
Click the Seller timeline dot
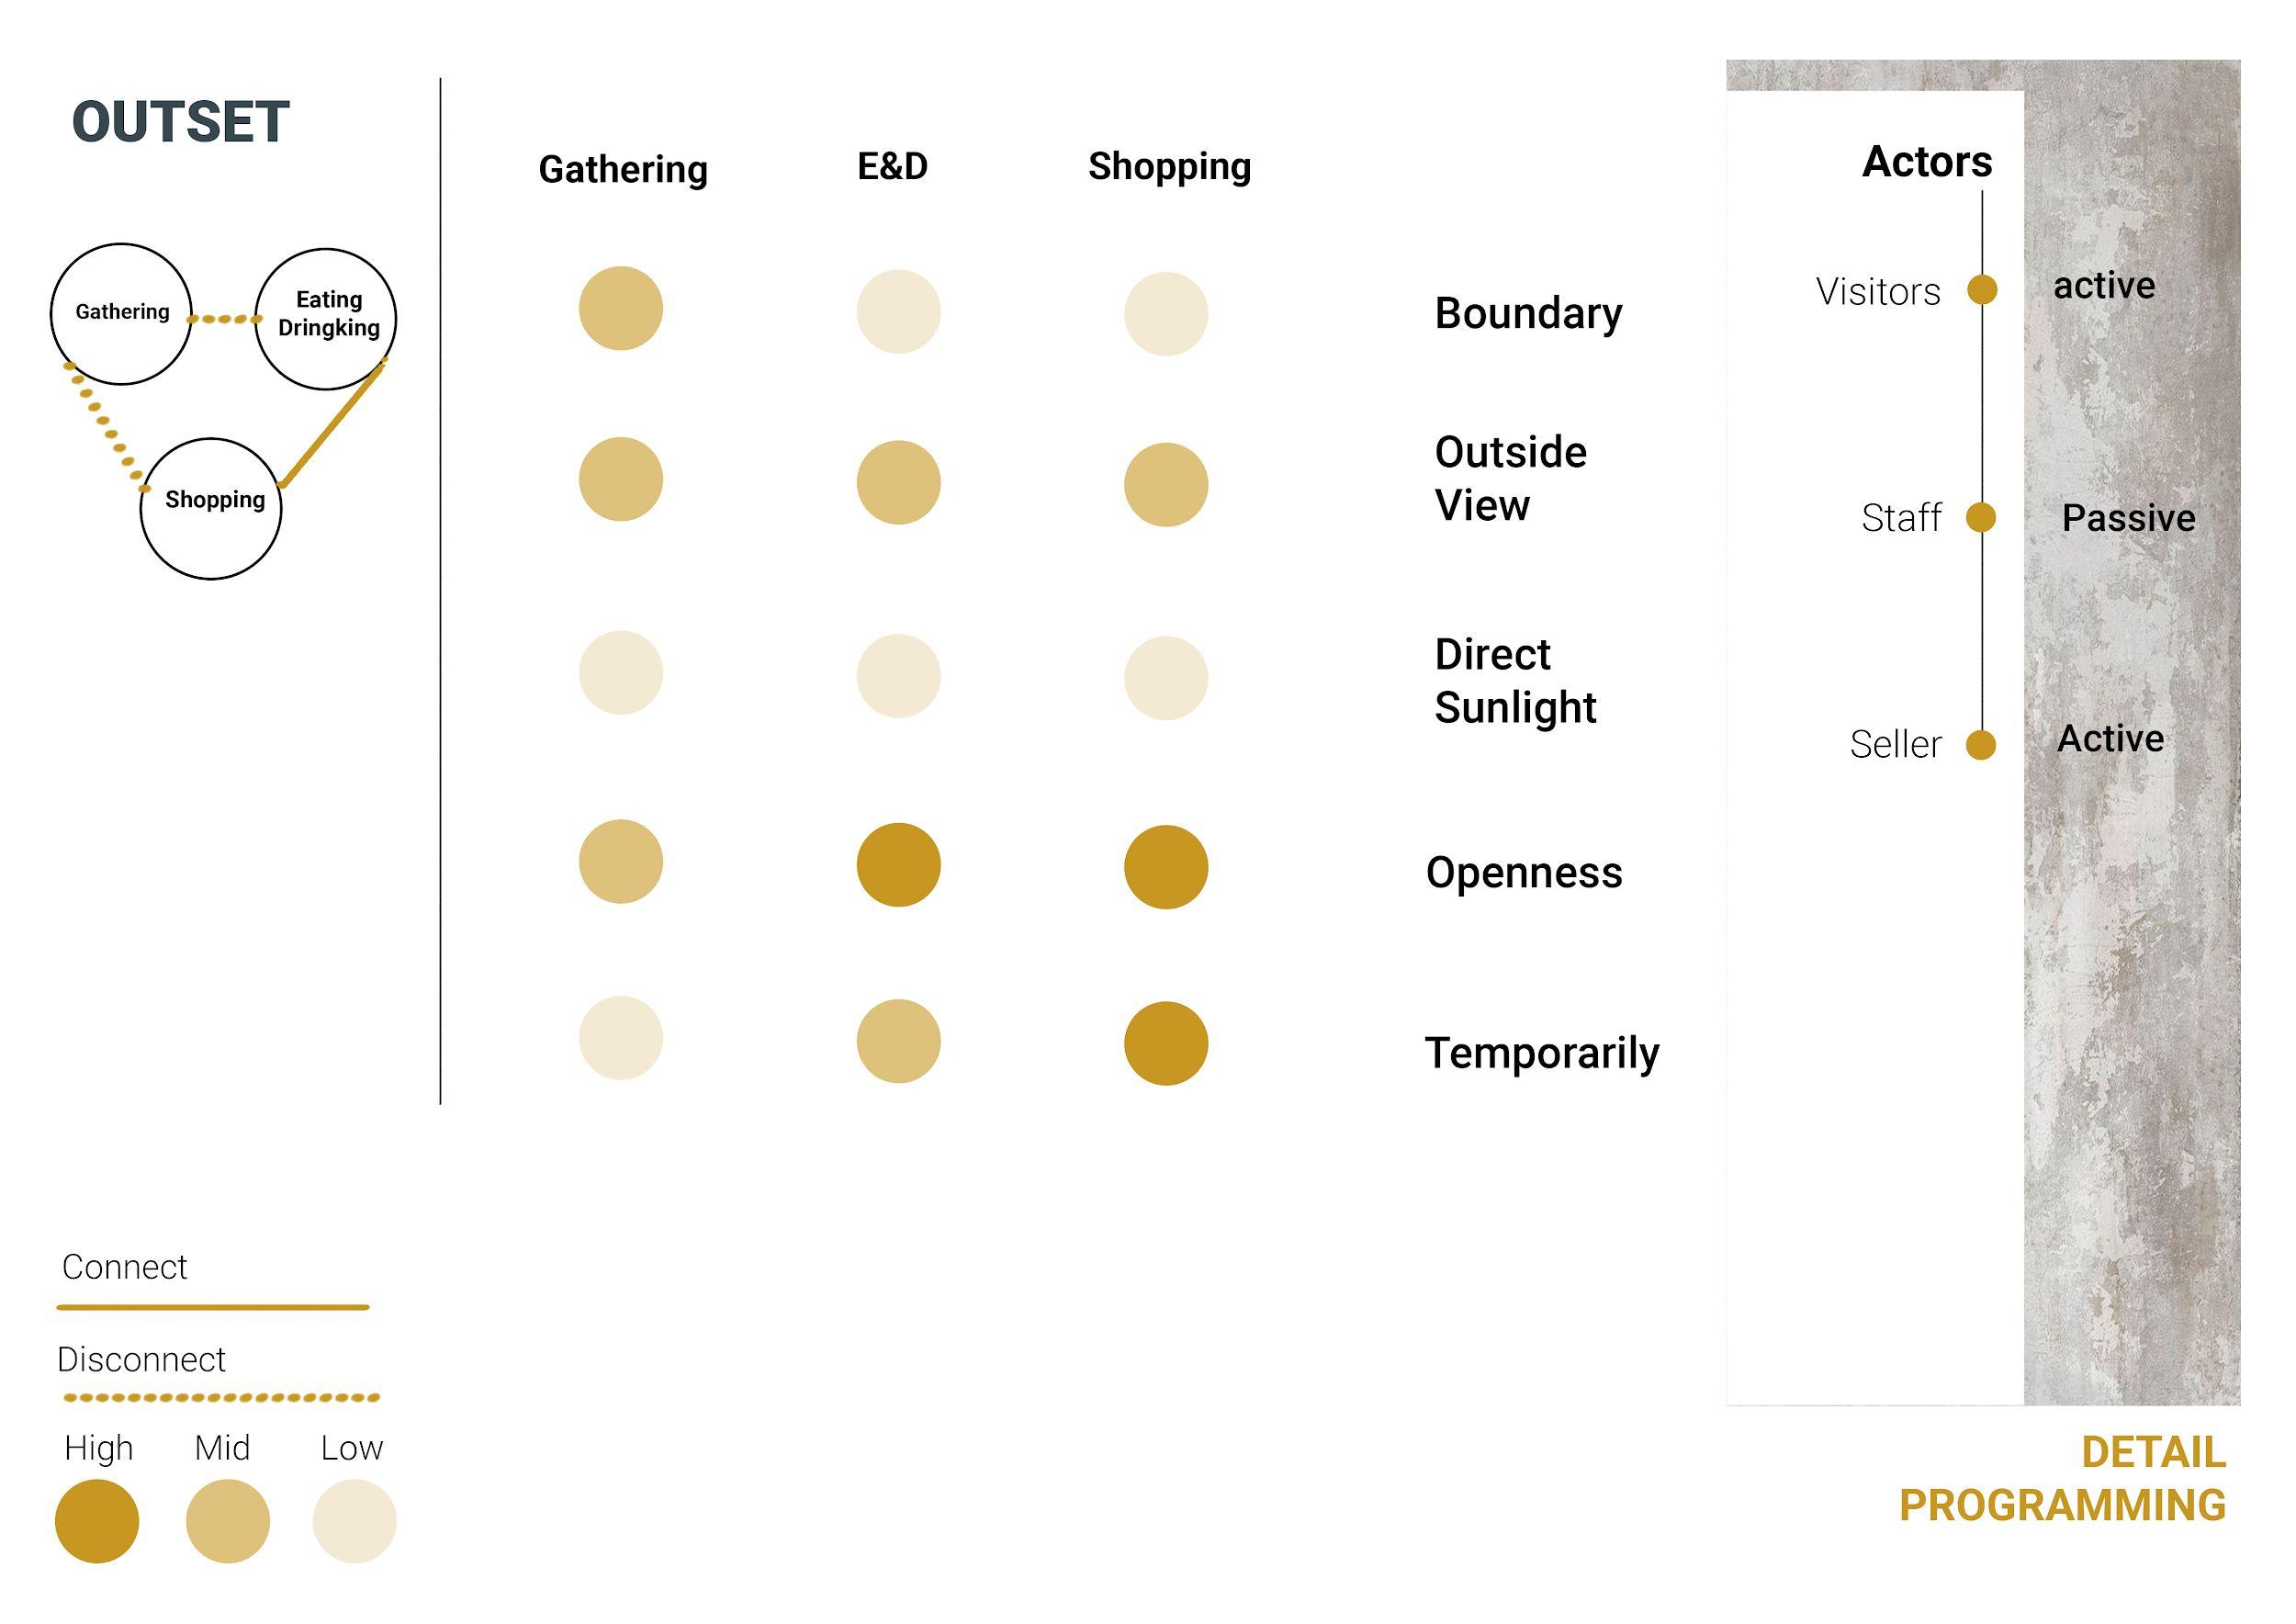click(x=1981, y=745)
